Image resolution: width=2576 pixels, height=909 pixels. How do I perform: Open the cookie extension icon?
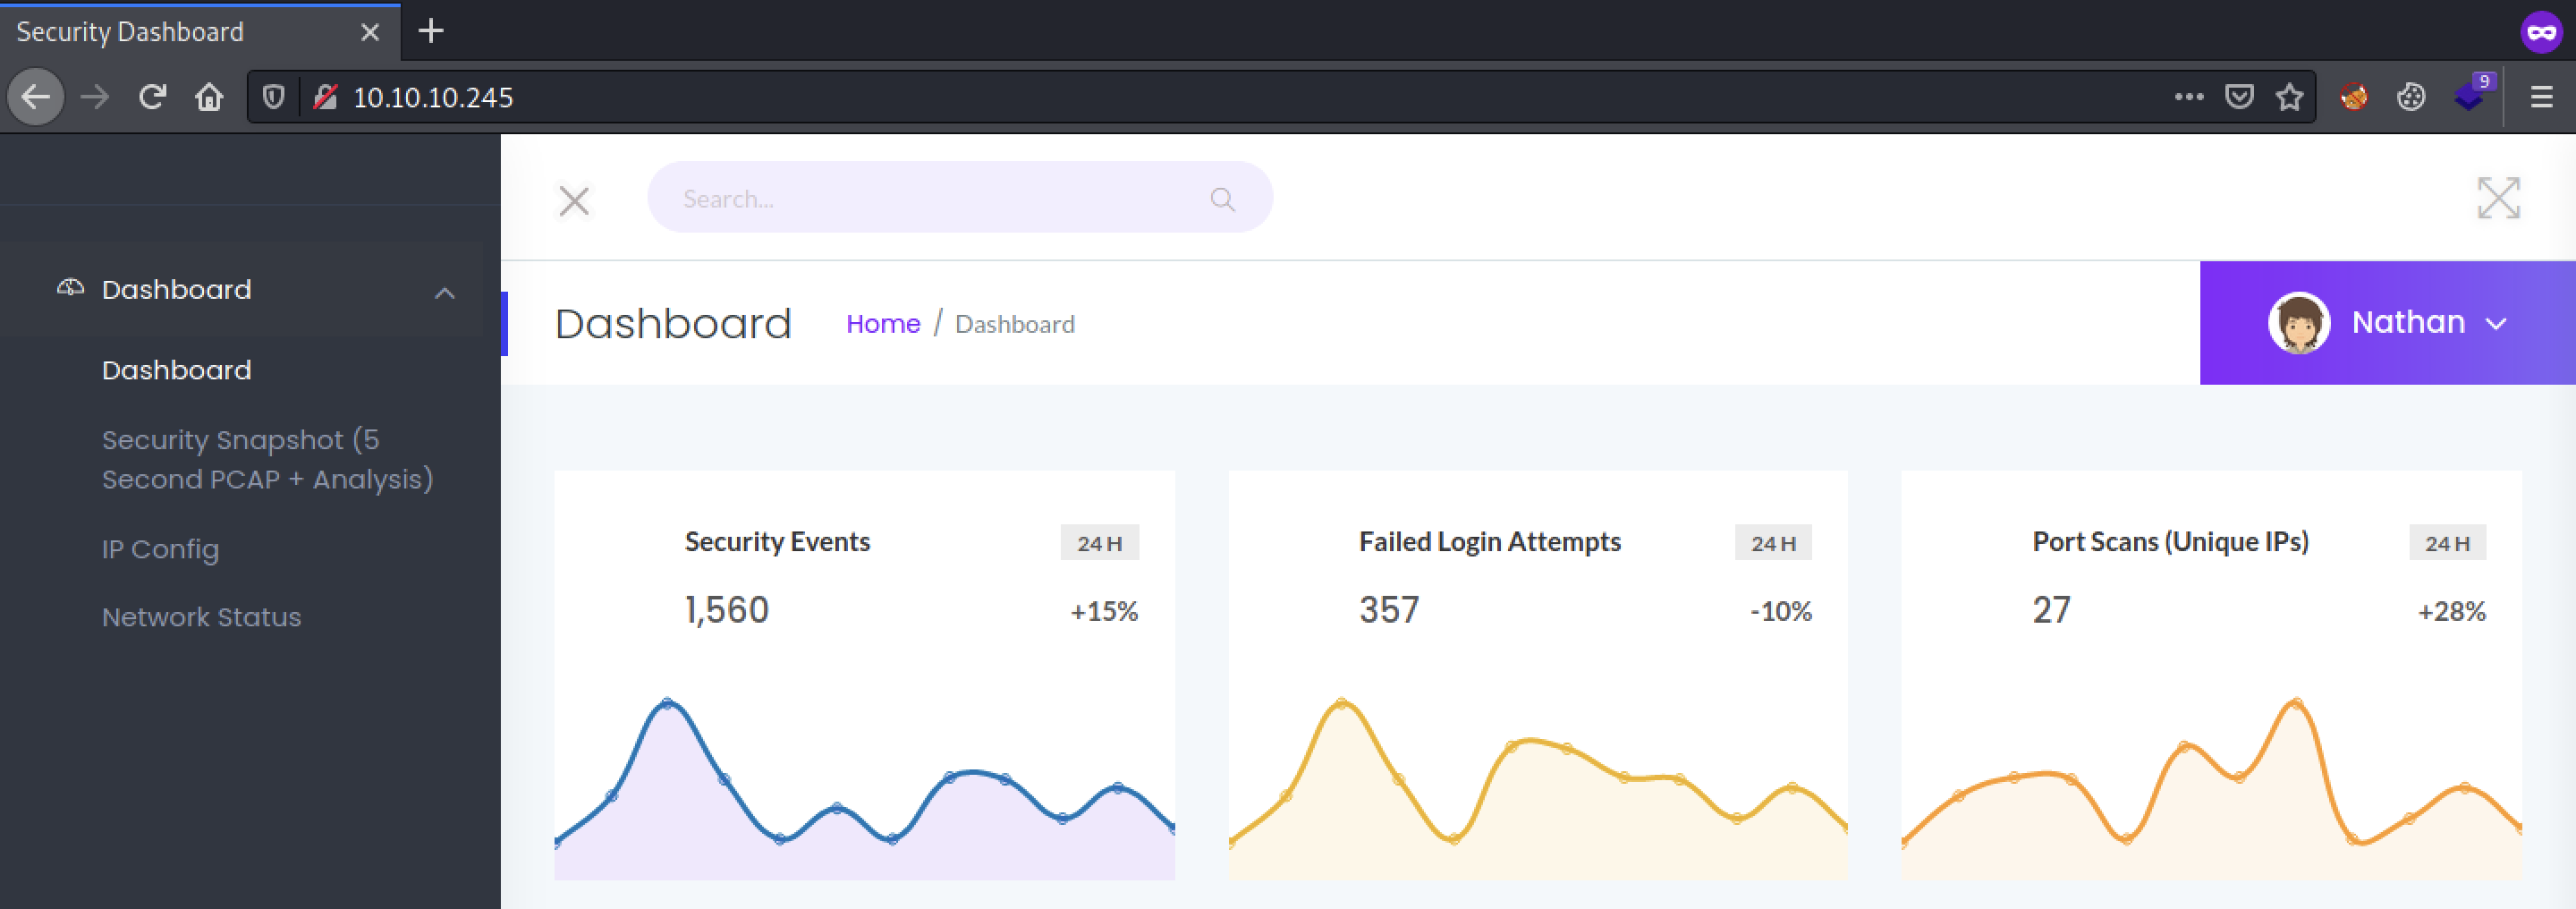coord(2411,97)
